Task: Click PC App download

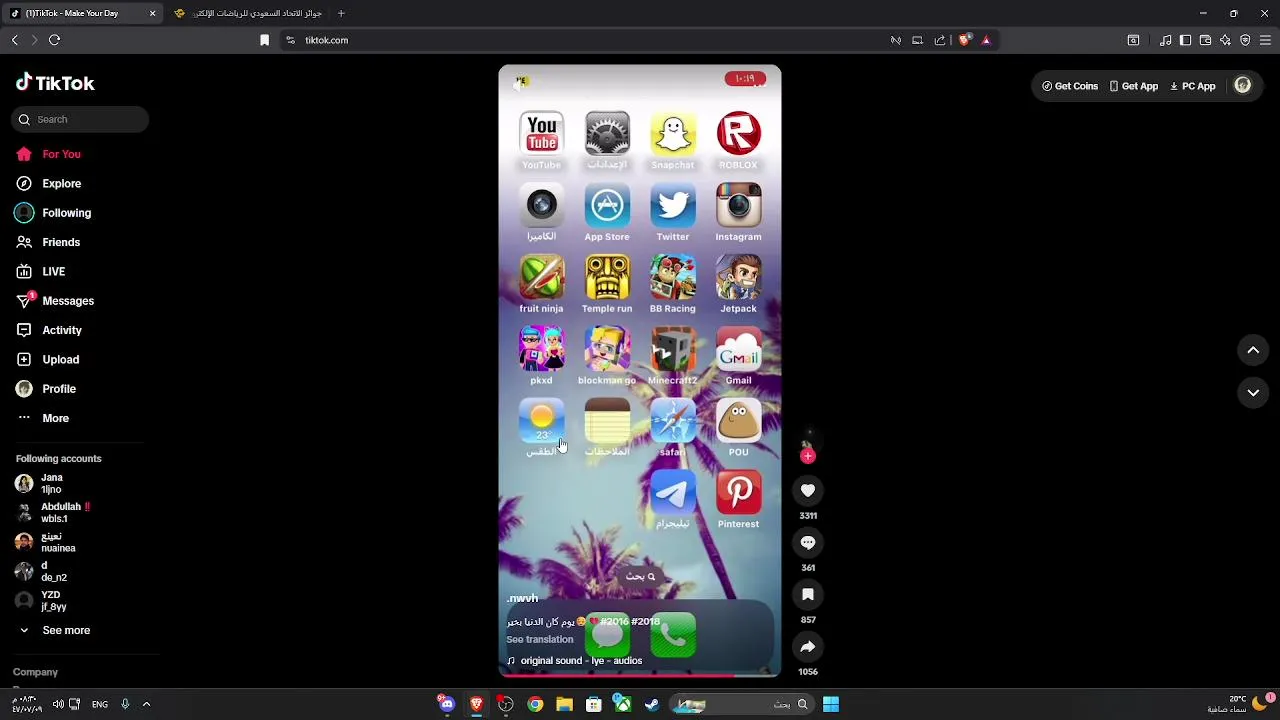Action: (x=1192, y=86)
